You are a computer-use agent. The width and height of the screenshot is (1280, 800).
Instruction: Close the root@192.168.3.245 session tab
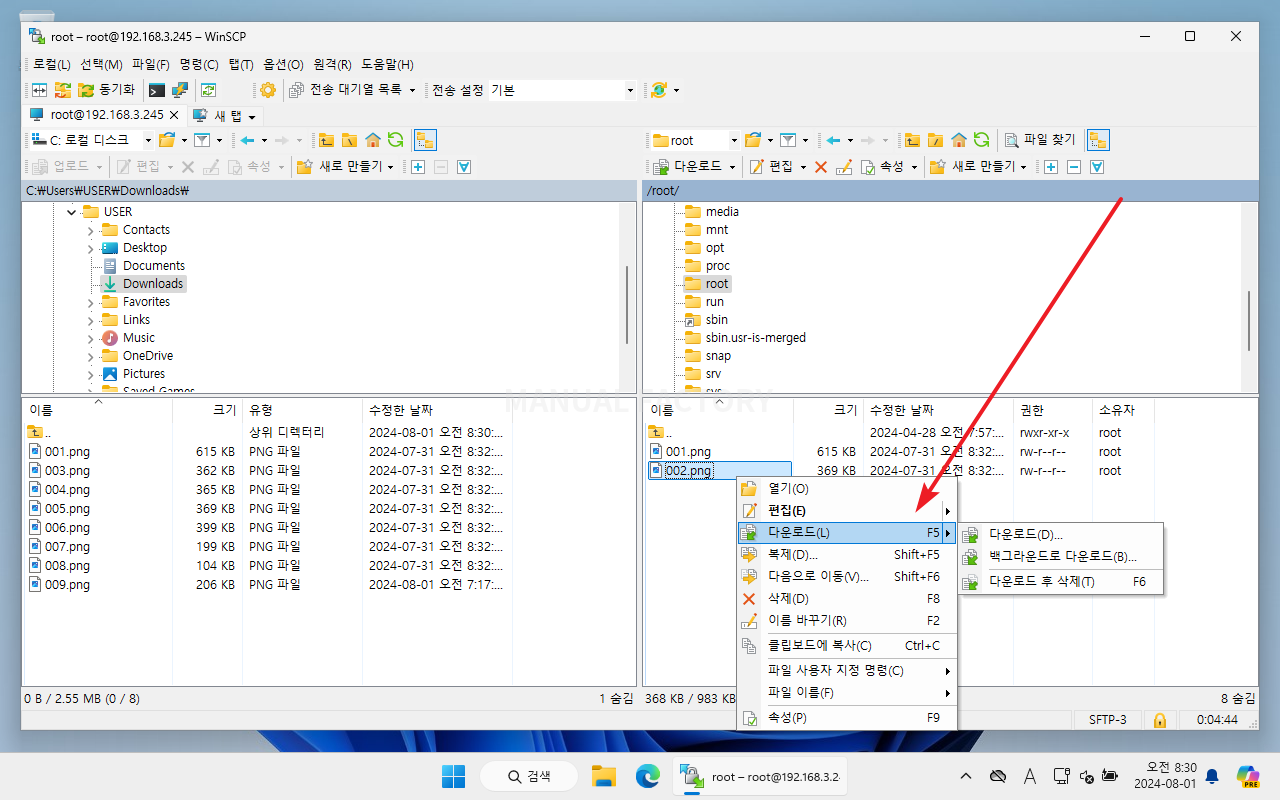click(173, 115)
